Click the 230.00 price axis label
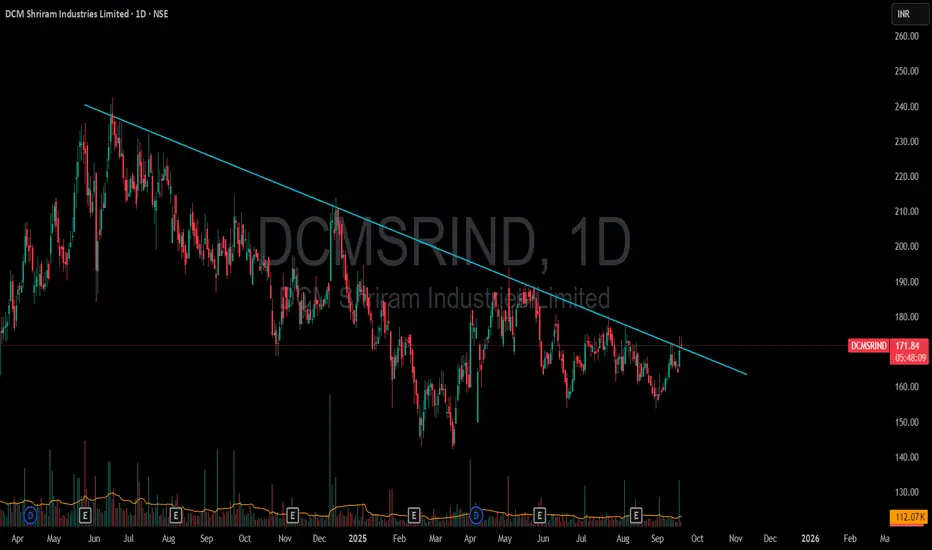This screenshot has width=932, height=550. [x=906, y=142]
